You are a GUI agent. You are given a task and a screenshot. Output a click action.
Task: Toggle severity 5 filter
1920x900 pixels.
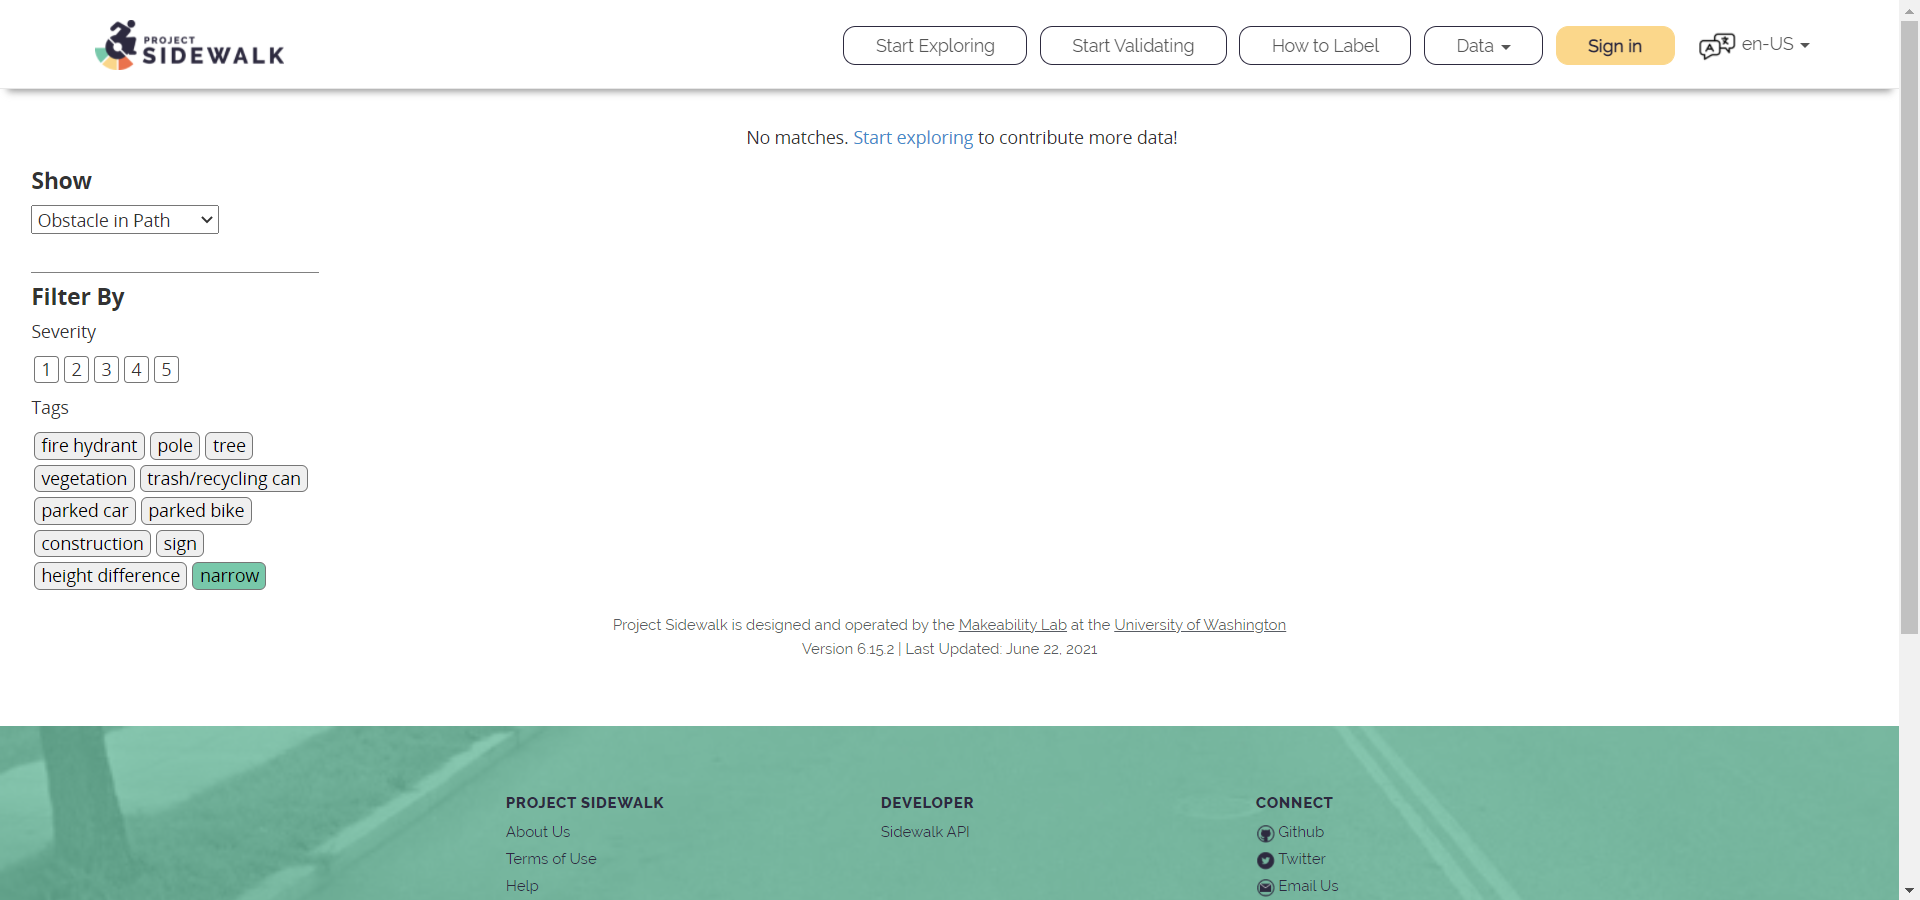[x=166, y=370]
